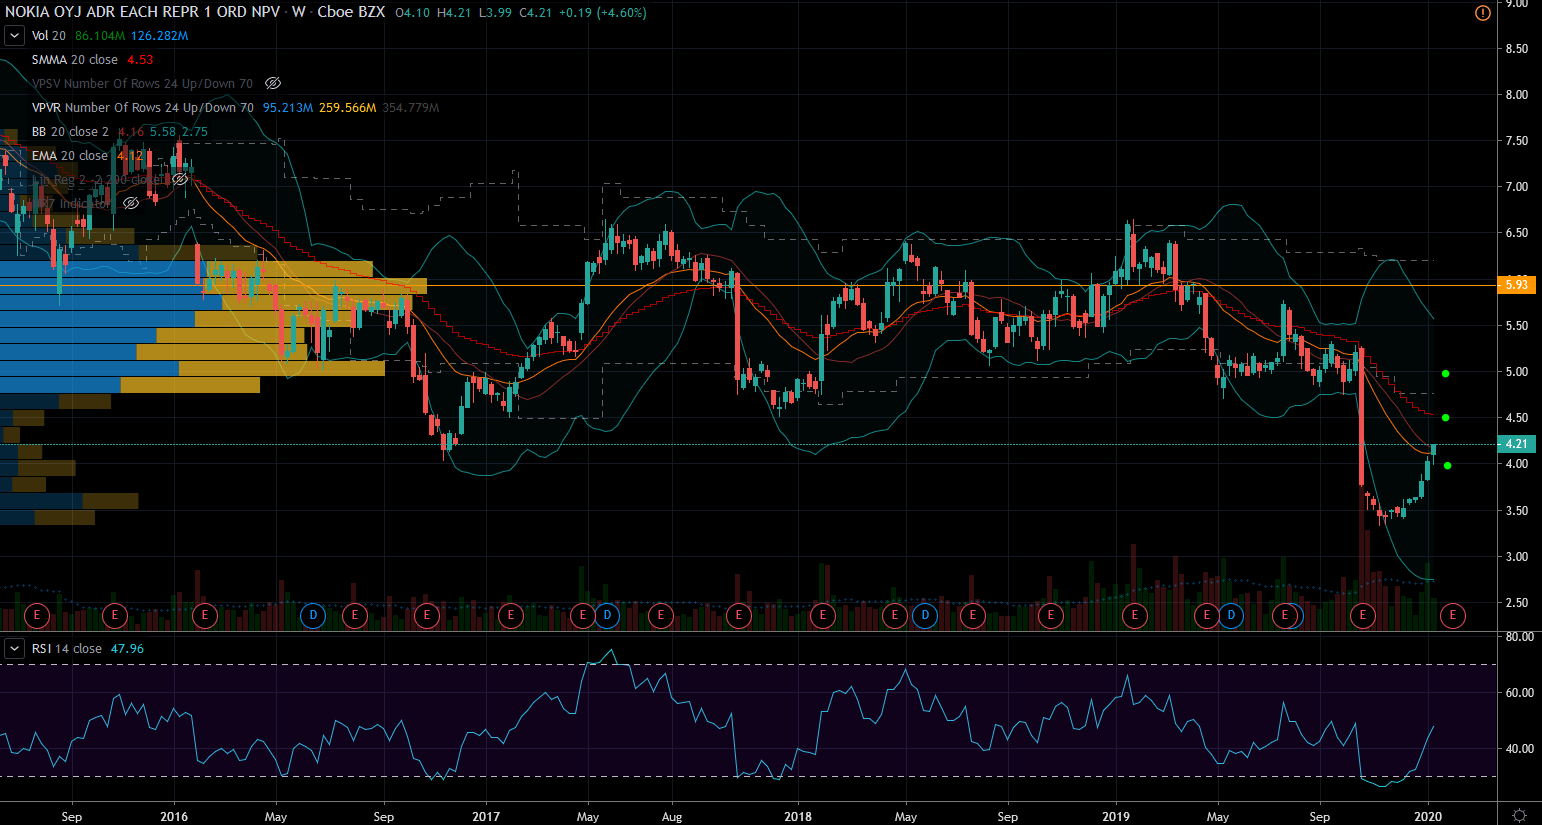The image size is (1542, 825).
Task: Select the BB 20 close 2 indicator label
Action: pos(70,132)
